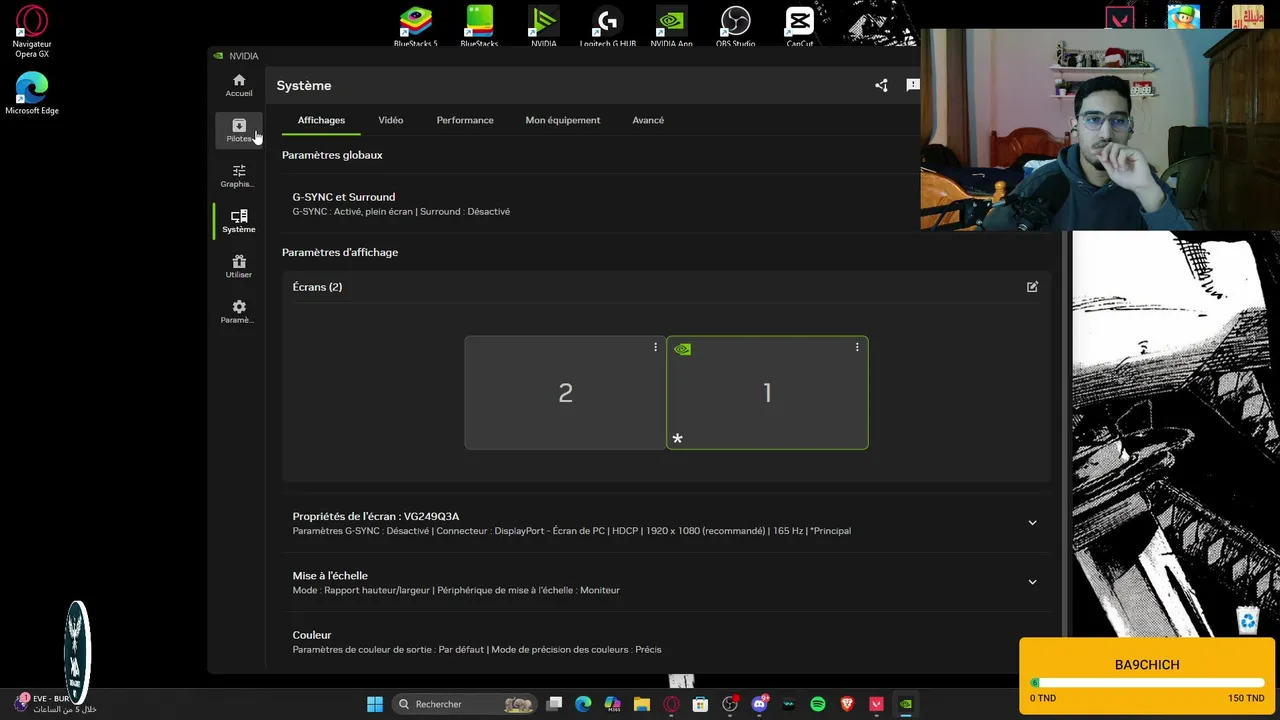
Task: Open Task View on the taskbar
Action: 555,704
